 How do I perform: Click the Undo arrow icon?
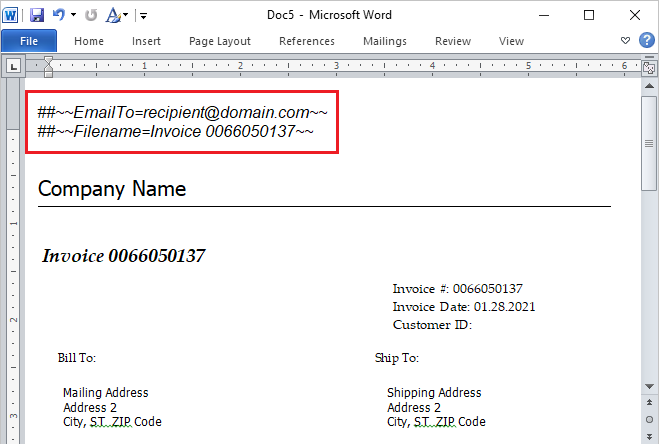[x=59, y=15]
